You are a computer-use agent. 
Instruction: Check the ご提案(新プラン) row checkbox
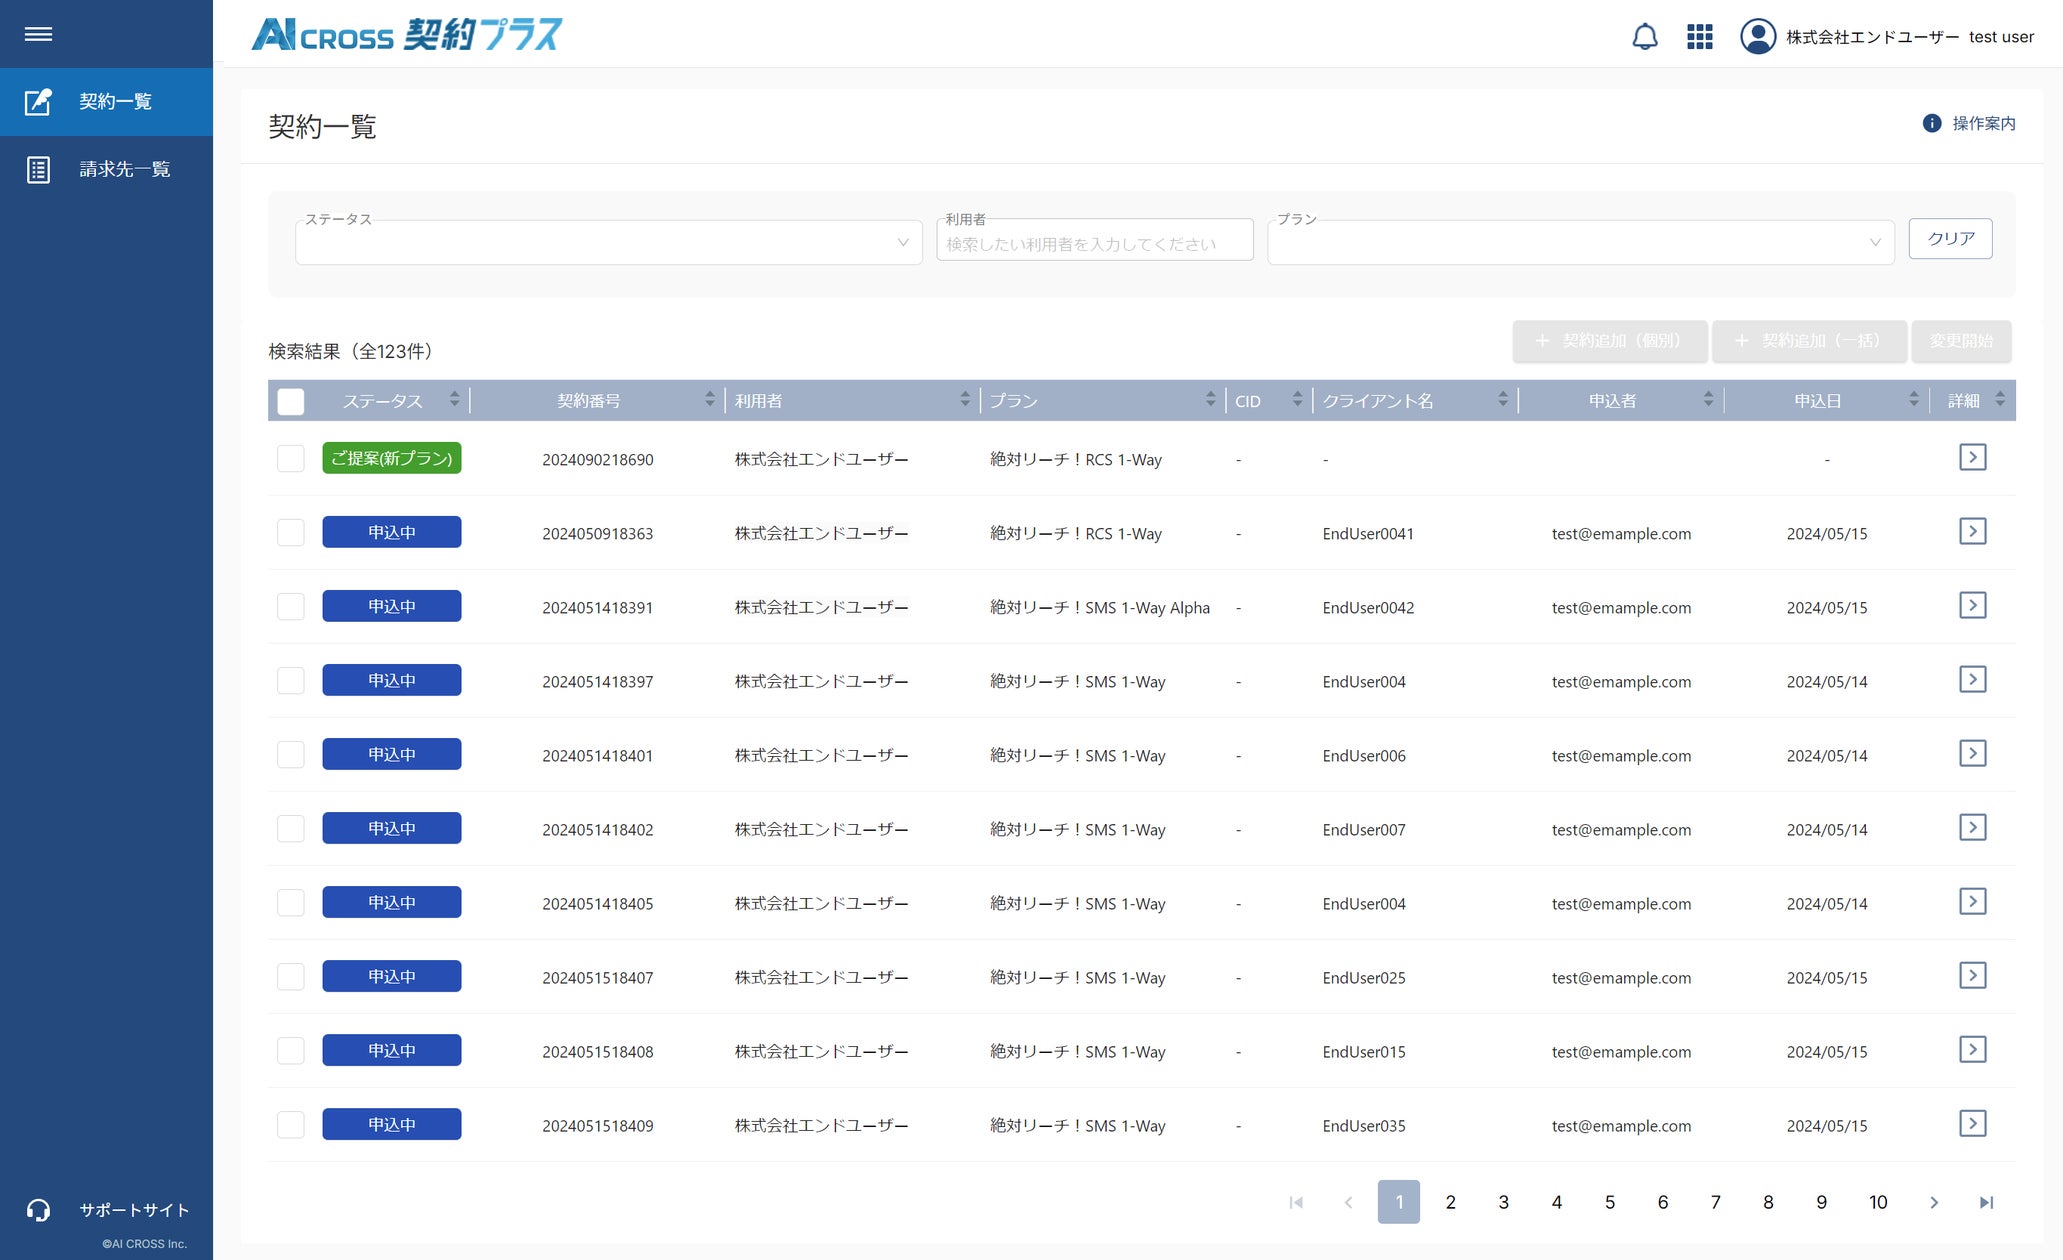coord(291,458)
